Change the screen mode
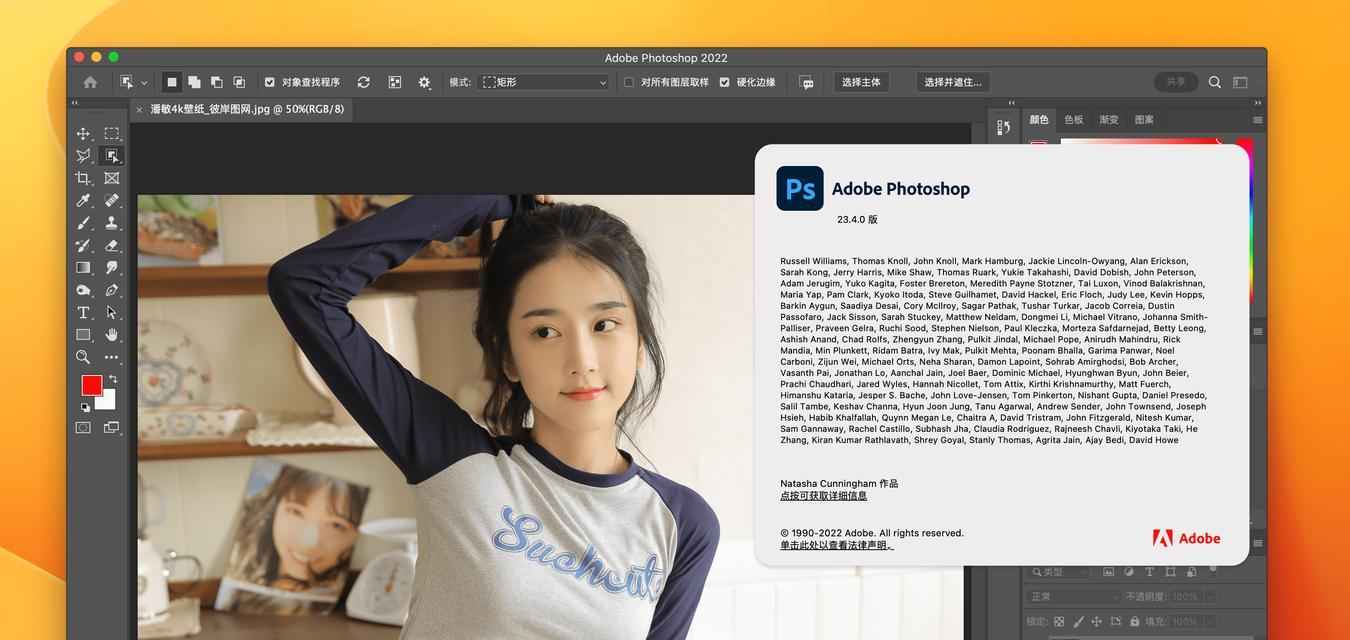 (112, 428)
